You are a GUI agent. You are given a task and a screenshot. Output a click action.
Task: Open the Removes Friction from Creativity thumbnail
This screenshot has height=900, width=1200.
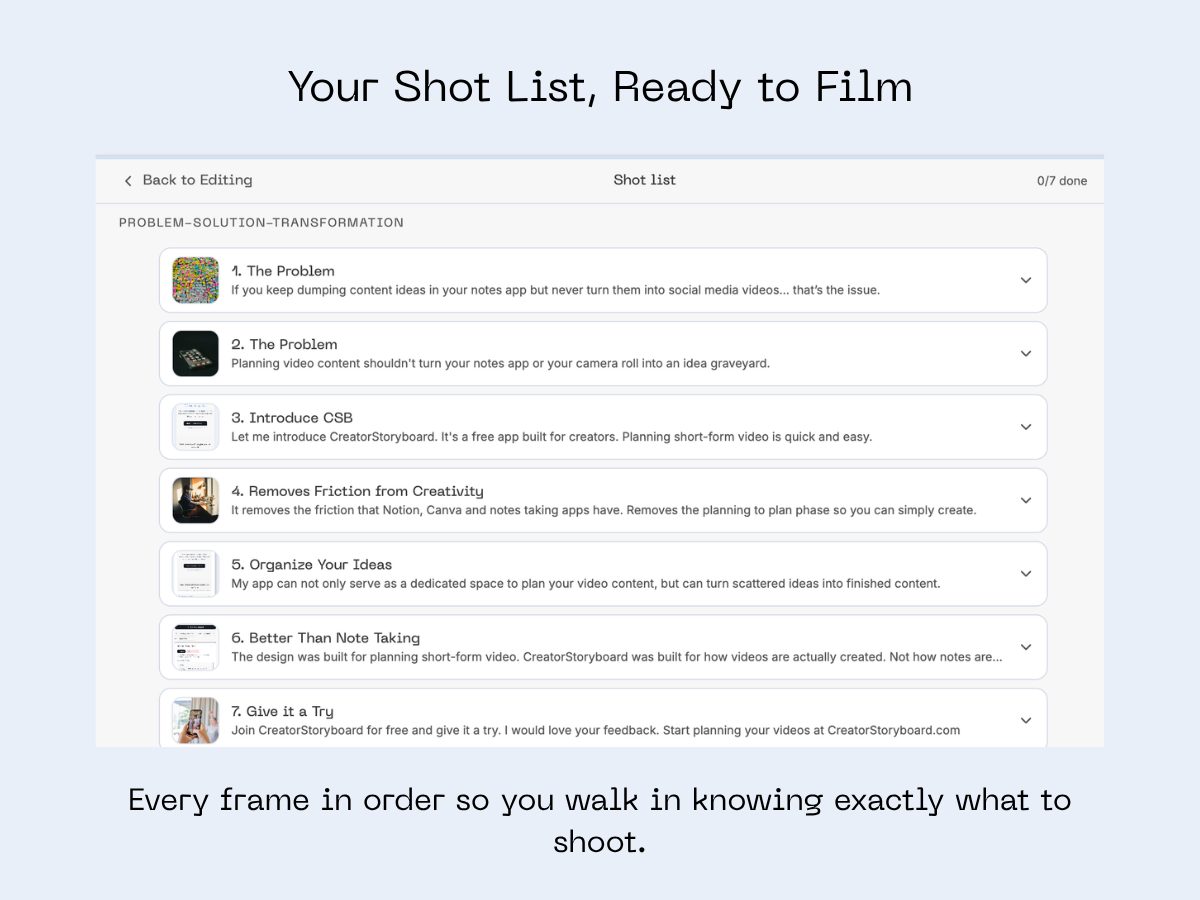point(195,500)
